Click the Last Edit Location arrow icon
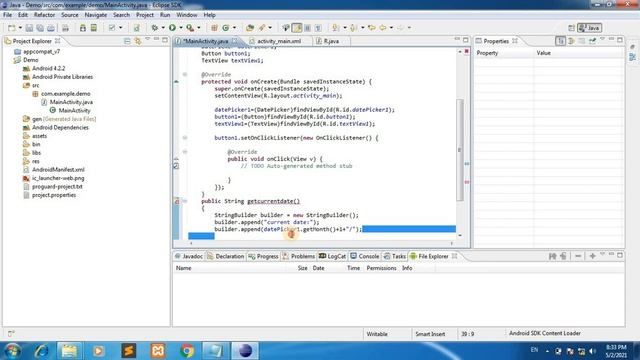This screenshot has width=640, height=360. [x=371, y=28]
